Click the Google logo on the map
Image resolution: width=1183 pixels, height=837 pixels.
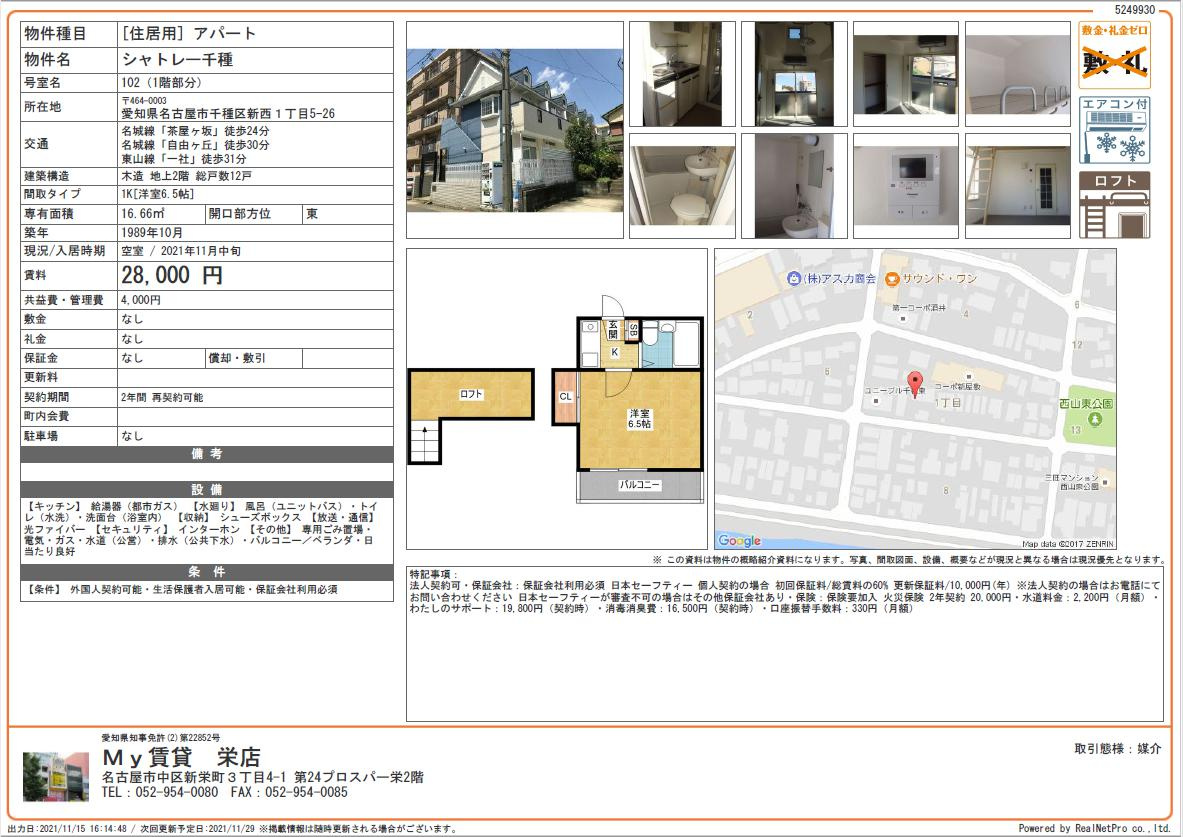739,540
